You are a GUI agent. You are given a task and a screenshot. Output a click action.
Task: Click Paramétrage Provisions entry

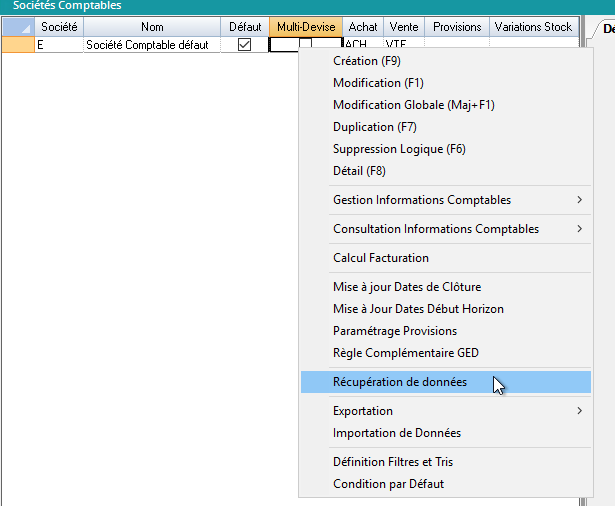pyautogui.click(x=394, y=331)
